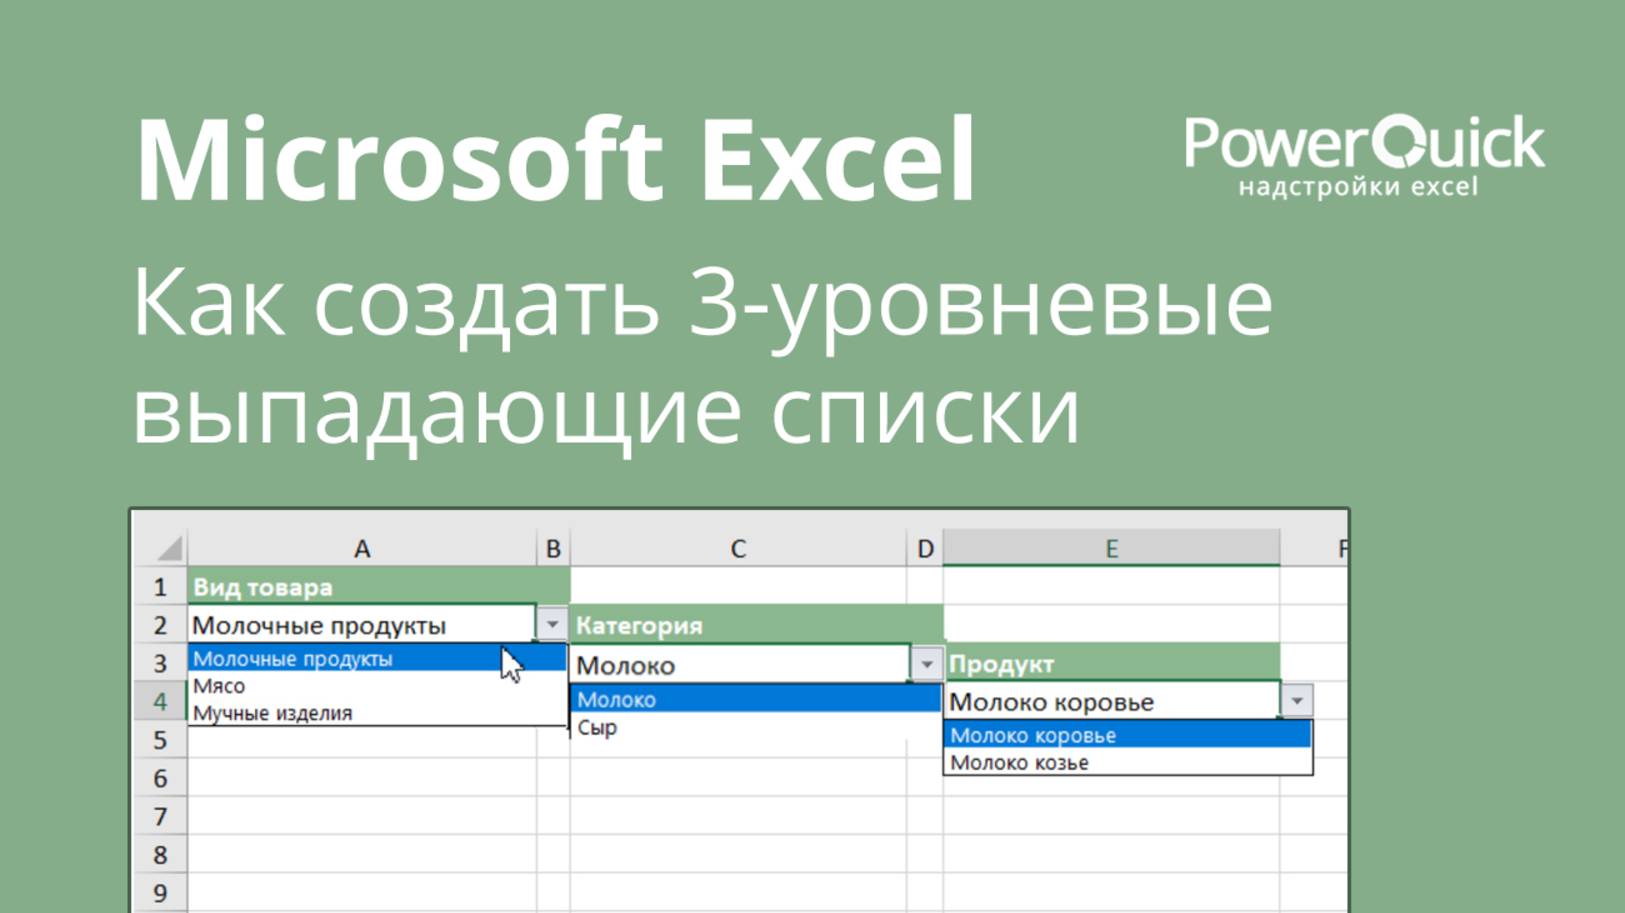Image resolution: width=1625 pixels, height=913 pixels.
Task: Click the 'Вид товара' header cell
Action: [379, 587]
